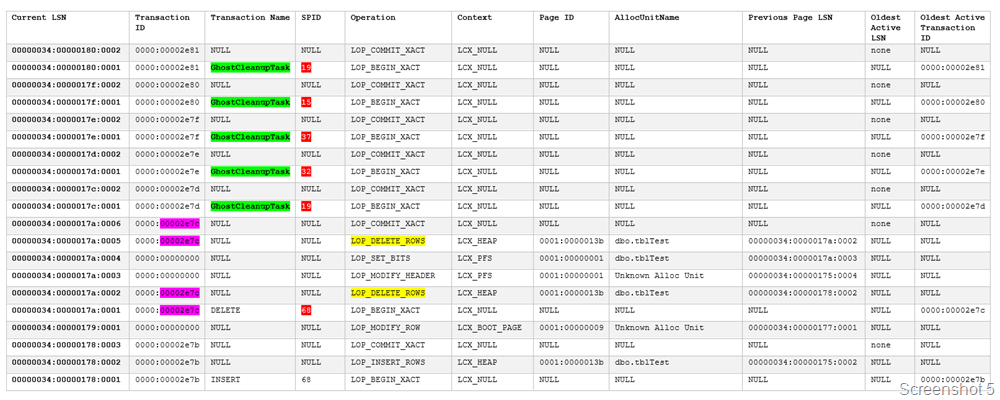
Task: Select the Page ID column header
Action: click(556, 18)
